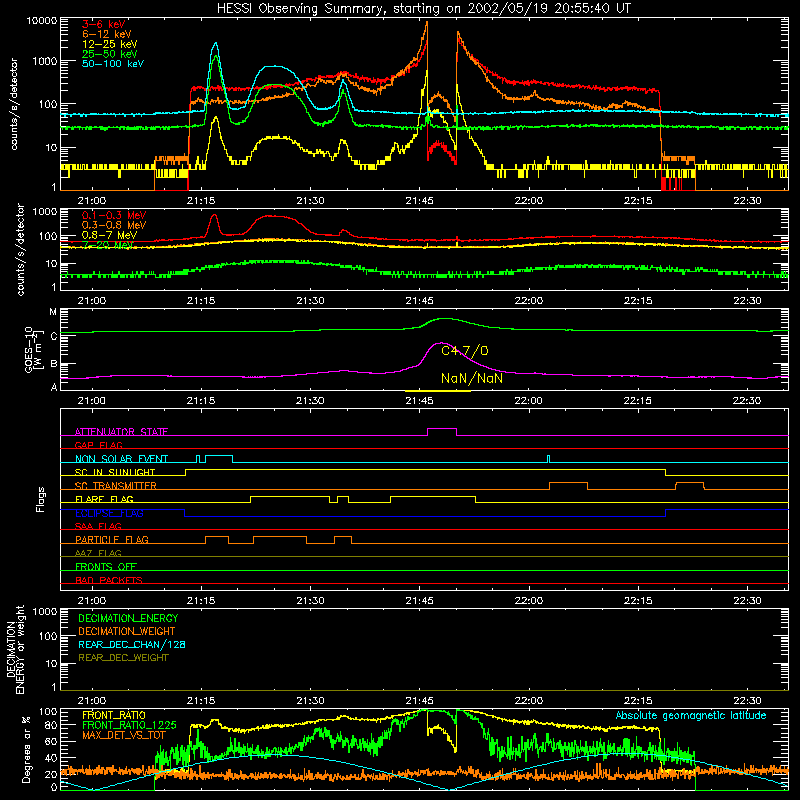Click the green 'FRONT_RATIO_1225' legend label
800x800 pixels.
[129, 725]
